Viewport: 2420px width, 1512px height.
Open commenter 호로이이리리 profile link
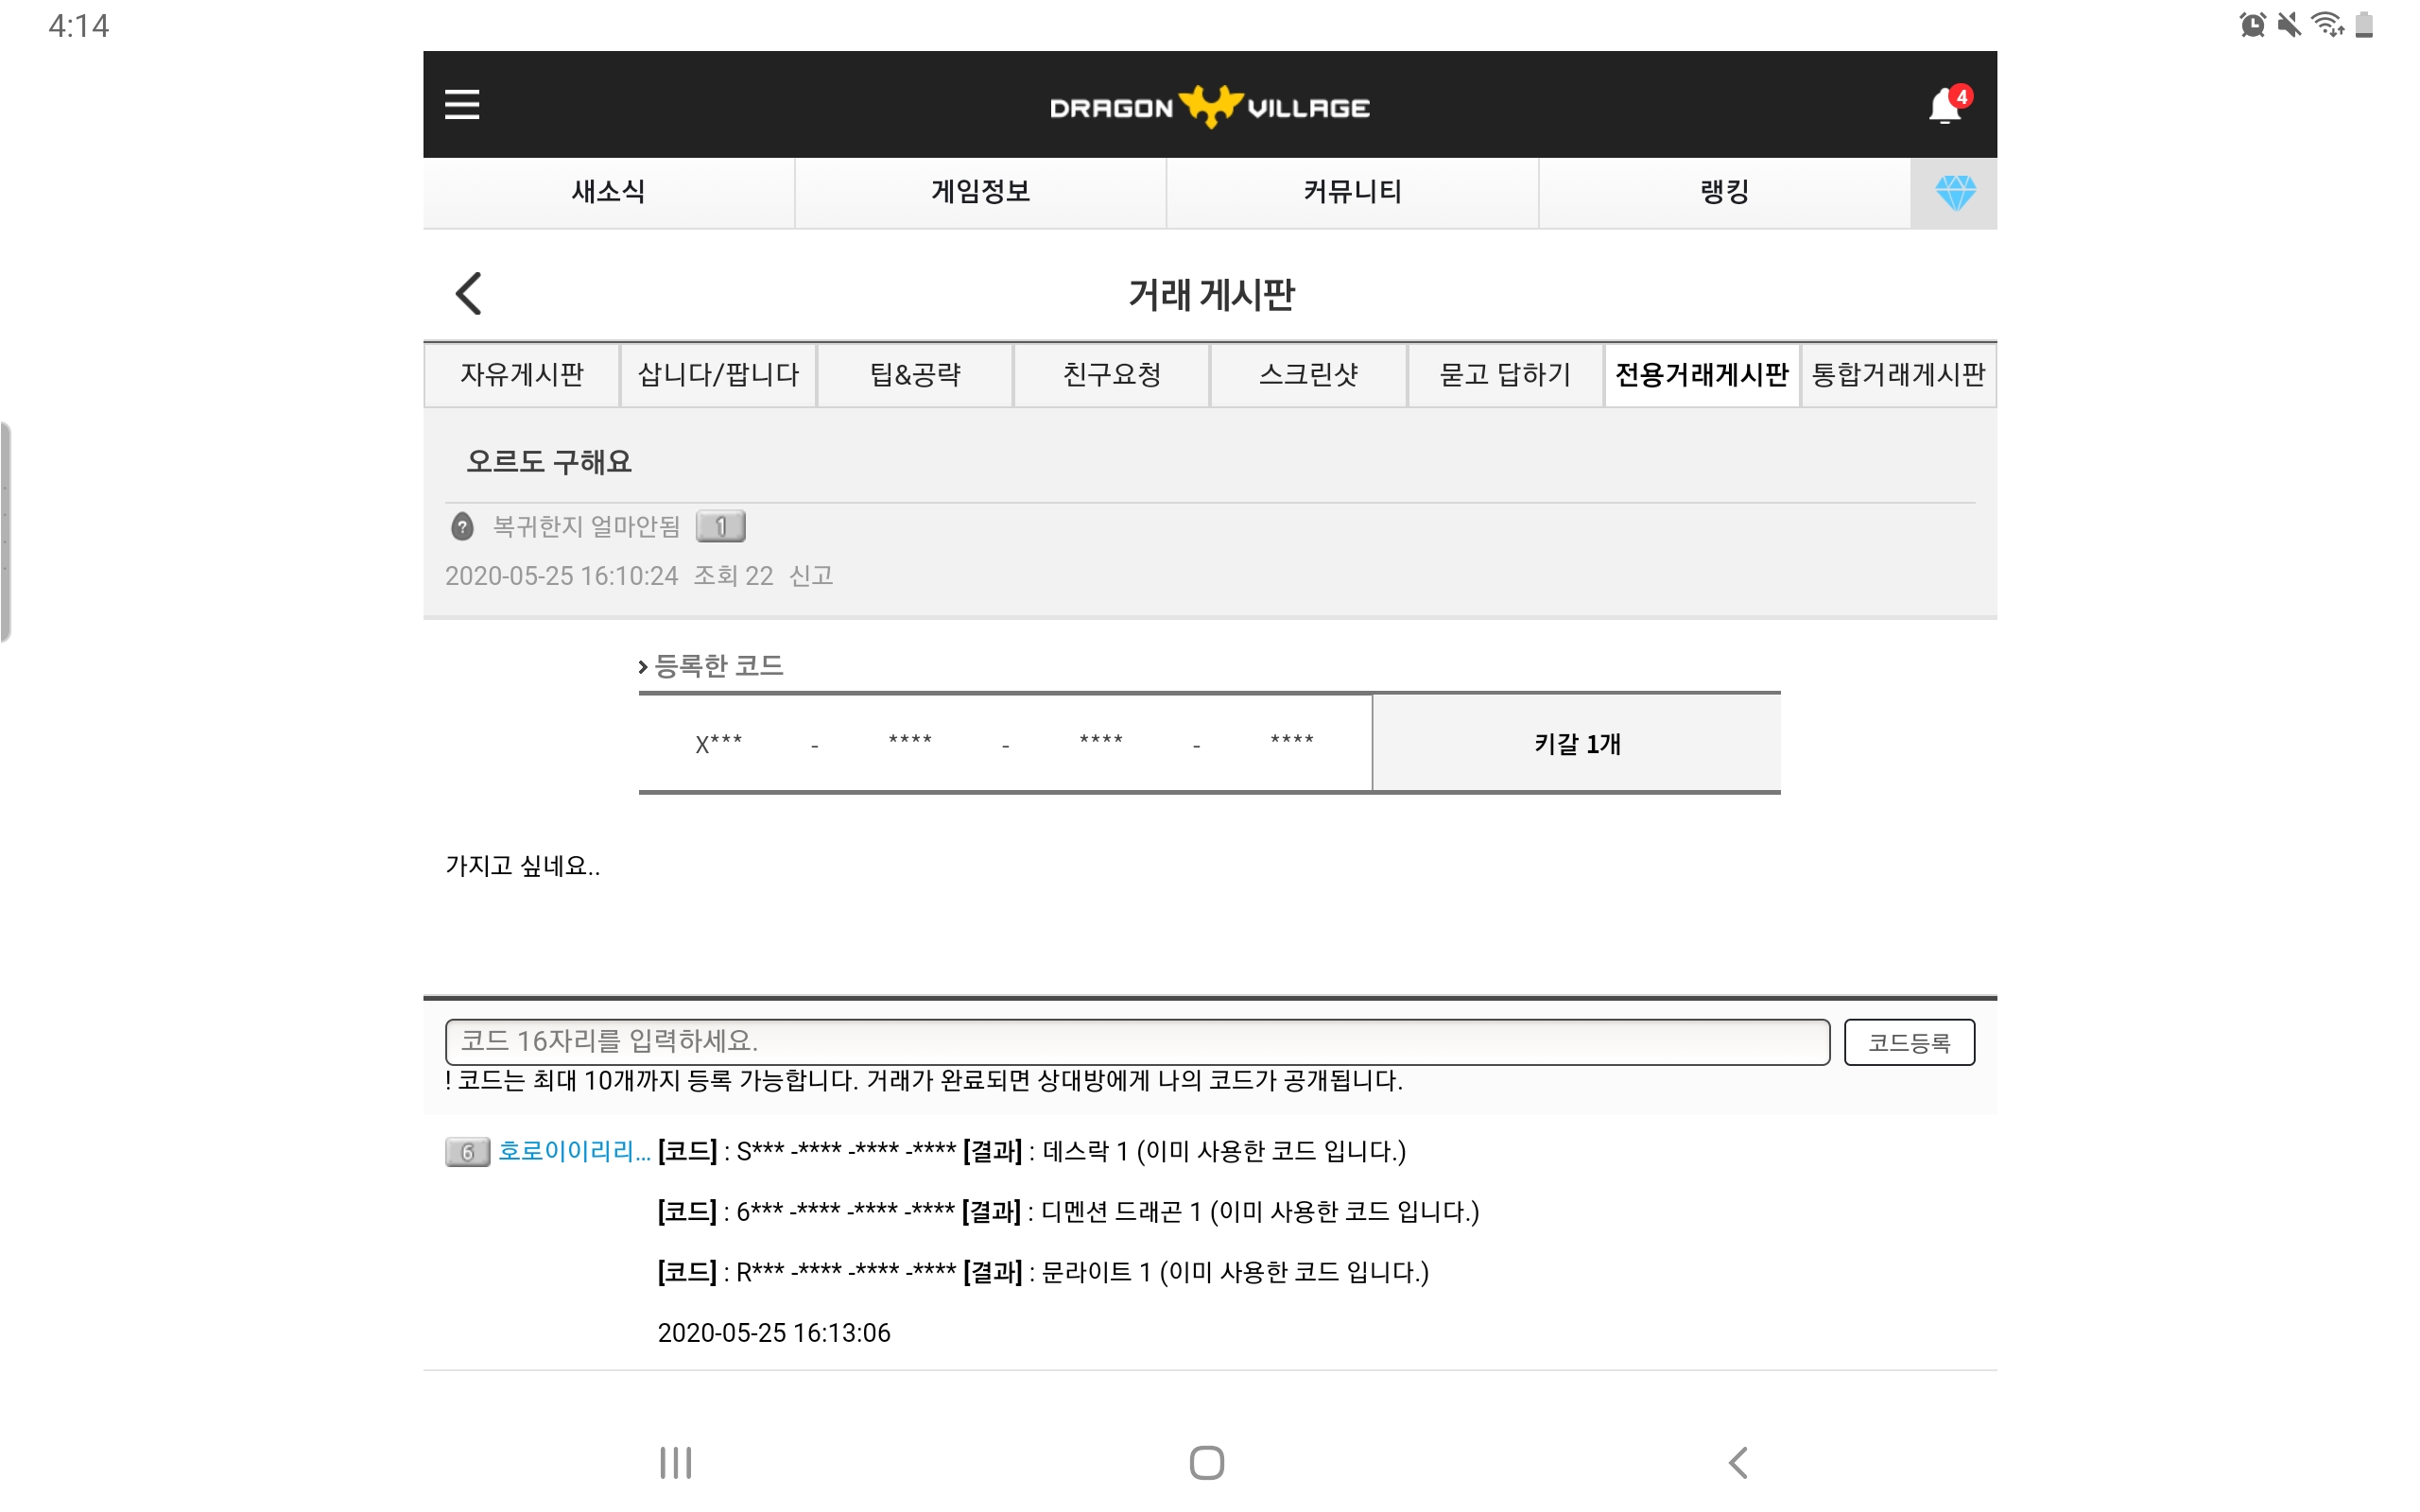point(574,1152)
